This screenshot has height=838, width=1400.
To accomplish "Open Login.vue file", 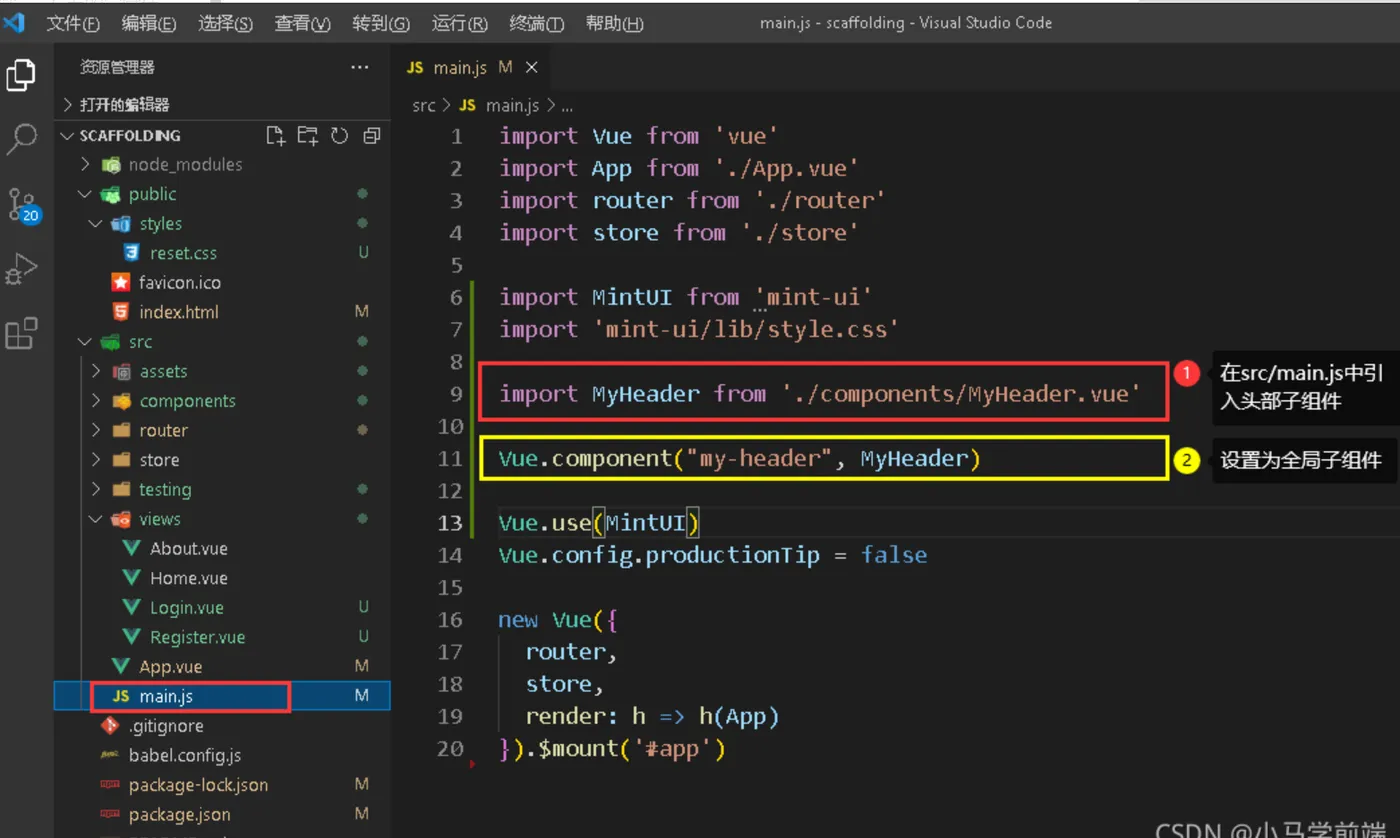I will (187, 607).
